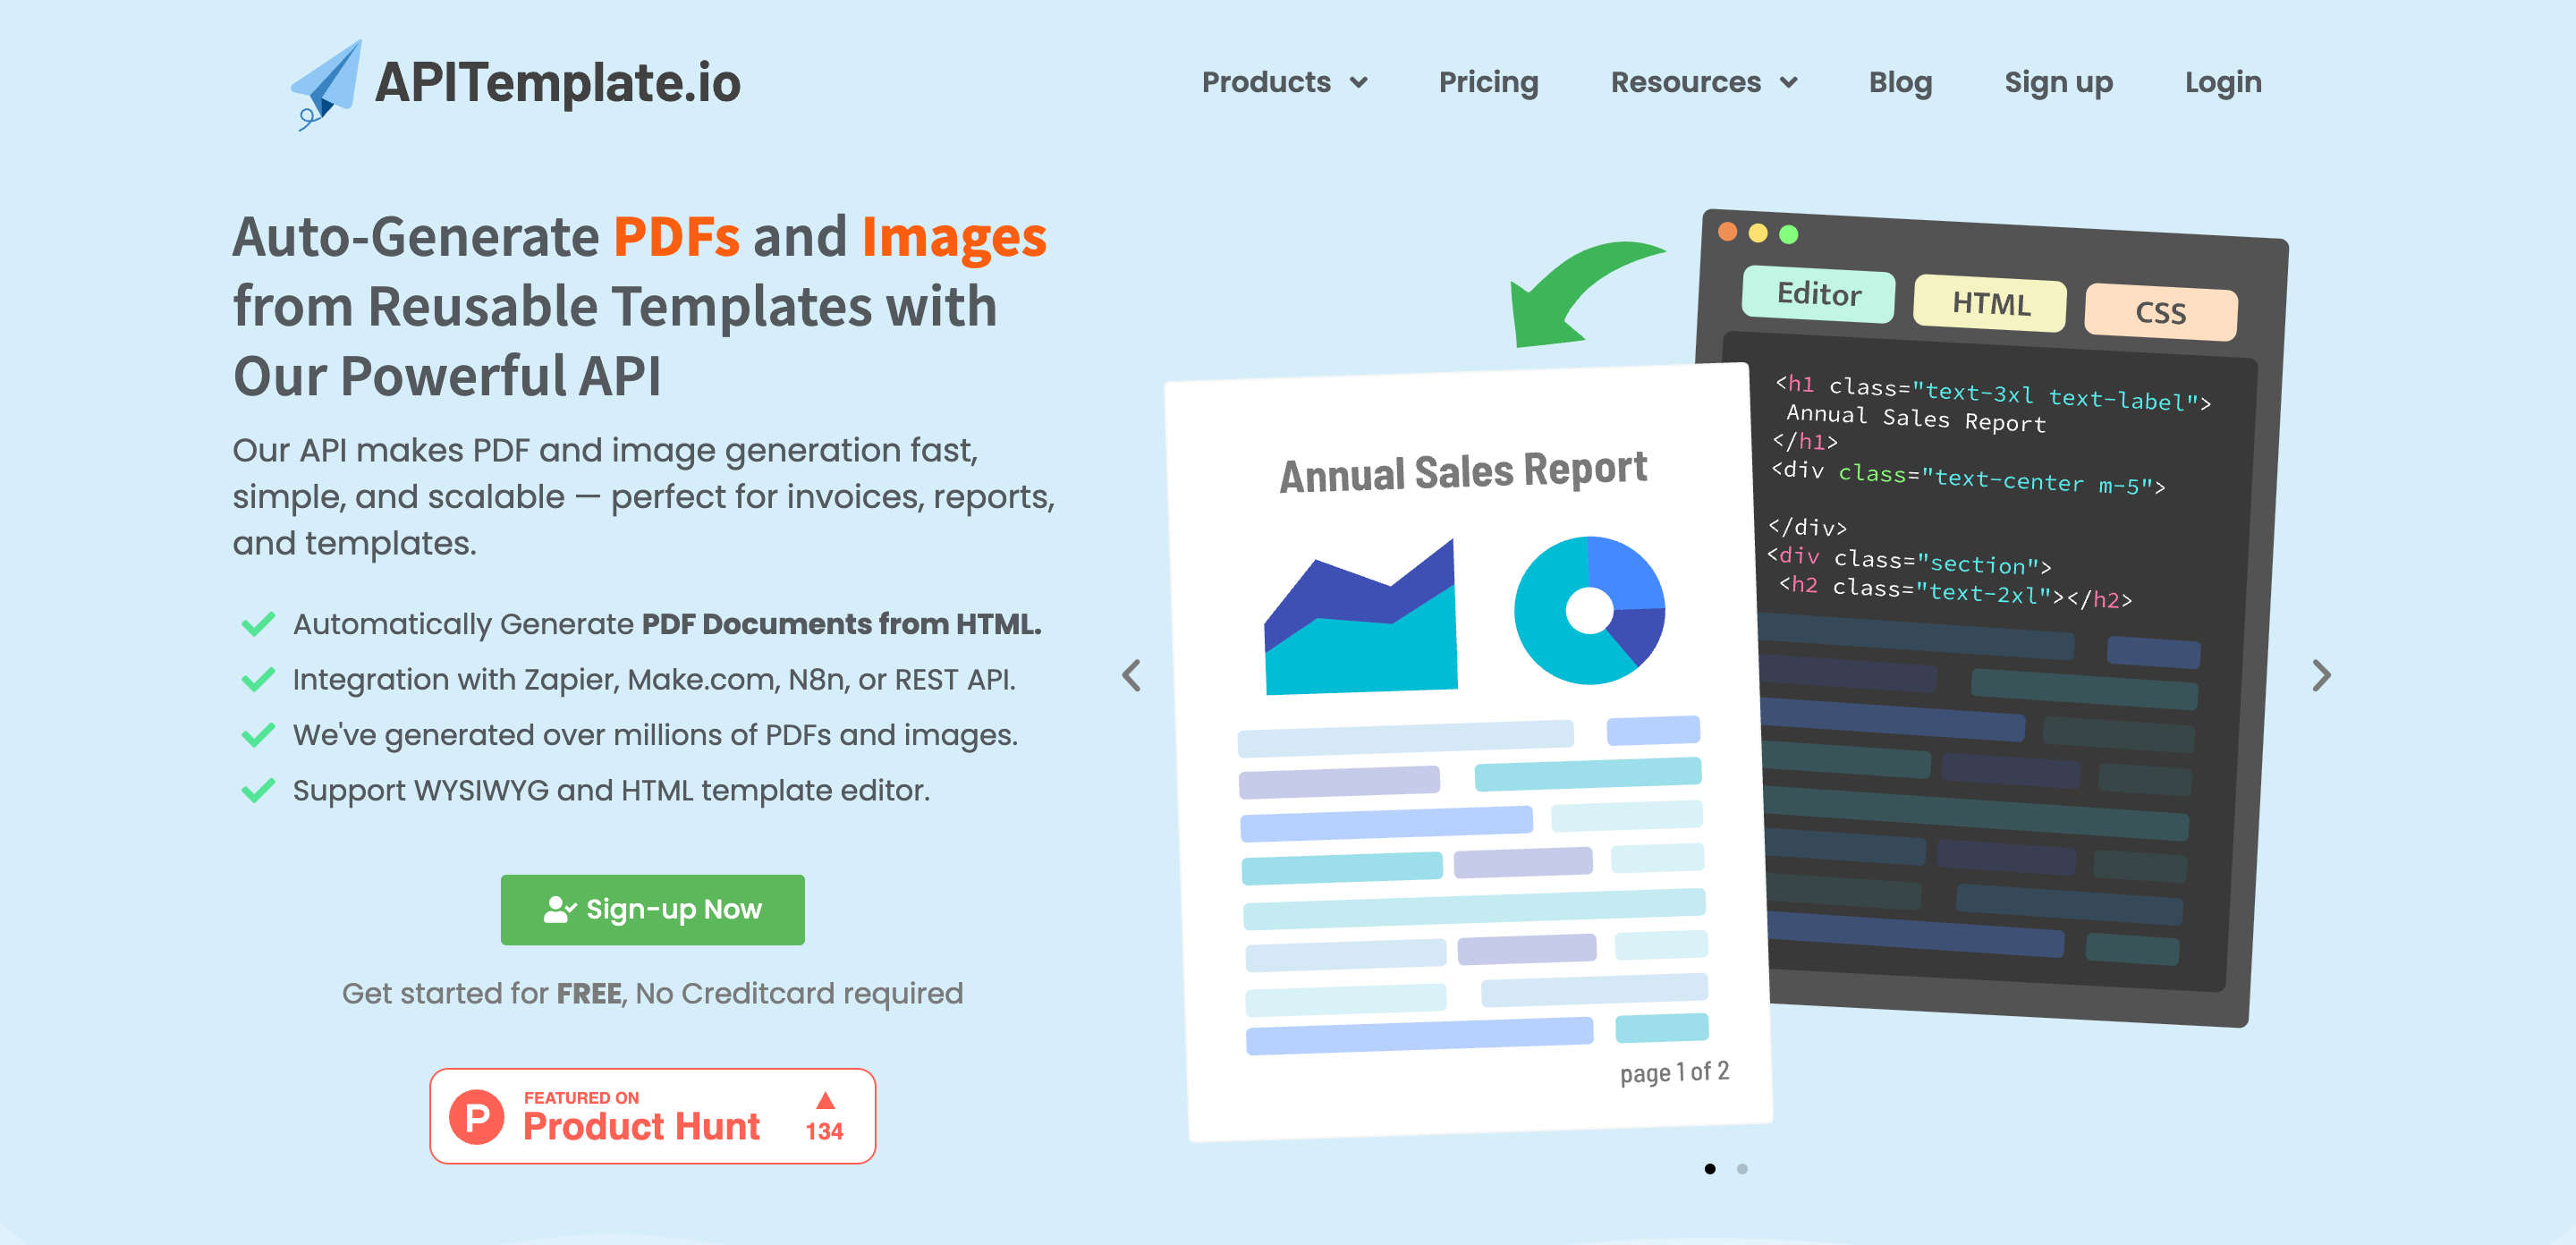
Task: Open the Products dropdown menu
Action: click(1284, 82)
